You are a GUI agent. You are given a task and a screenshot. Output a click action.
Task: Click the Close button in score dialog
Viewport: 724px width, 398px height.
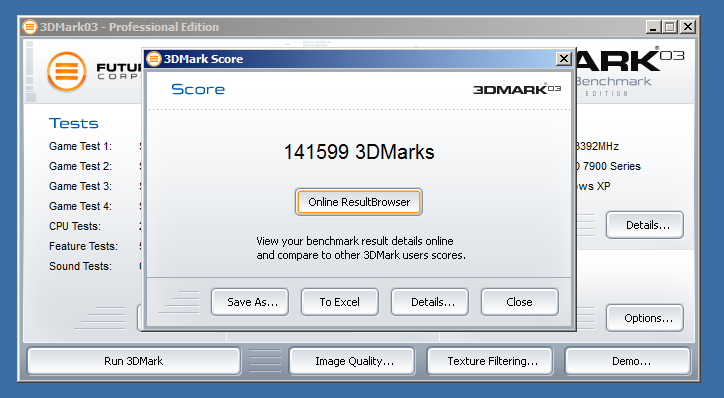click(x=519, y=302)
